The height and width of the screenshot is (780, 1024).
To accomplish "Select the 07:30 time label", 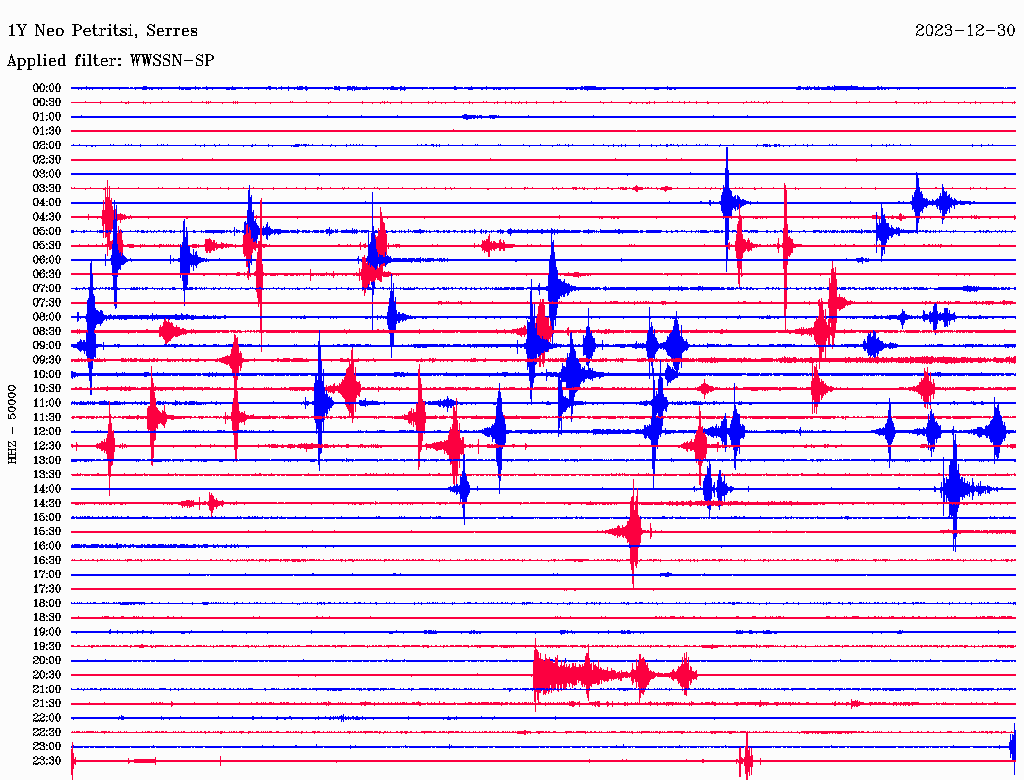I will point(47,302).
